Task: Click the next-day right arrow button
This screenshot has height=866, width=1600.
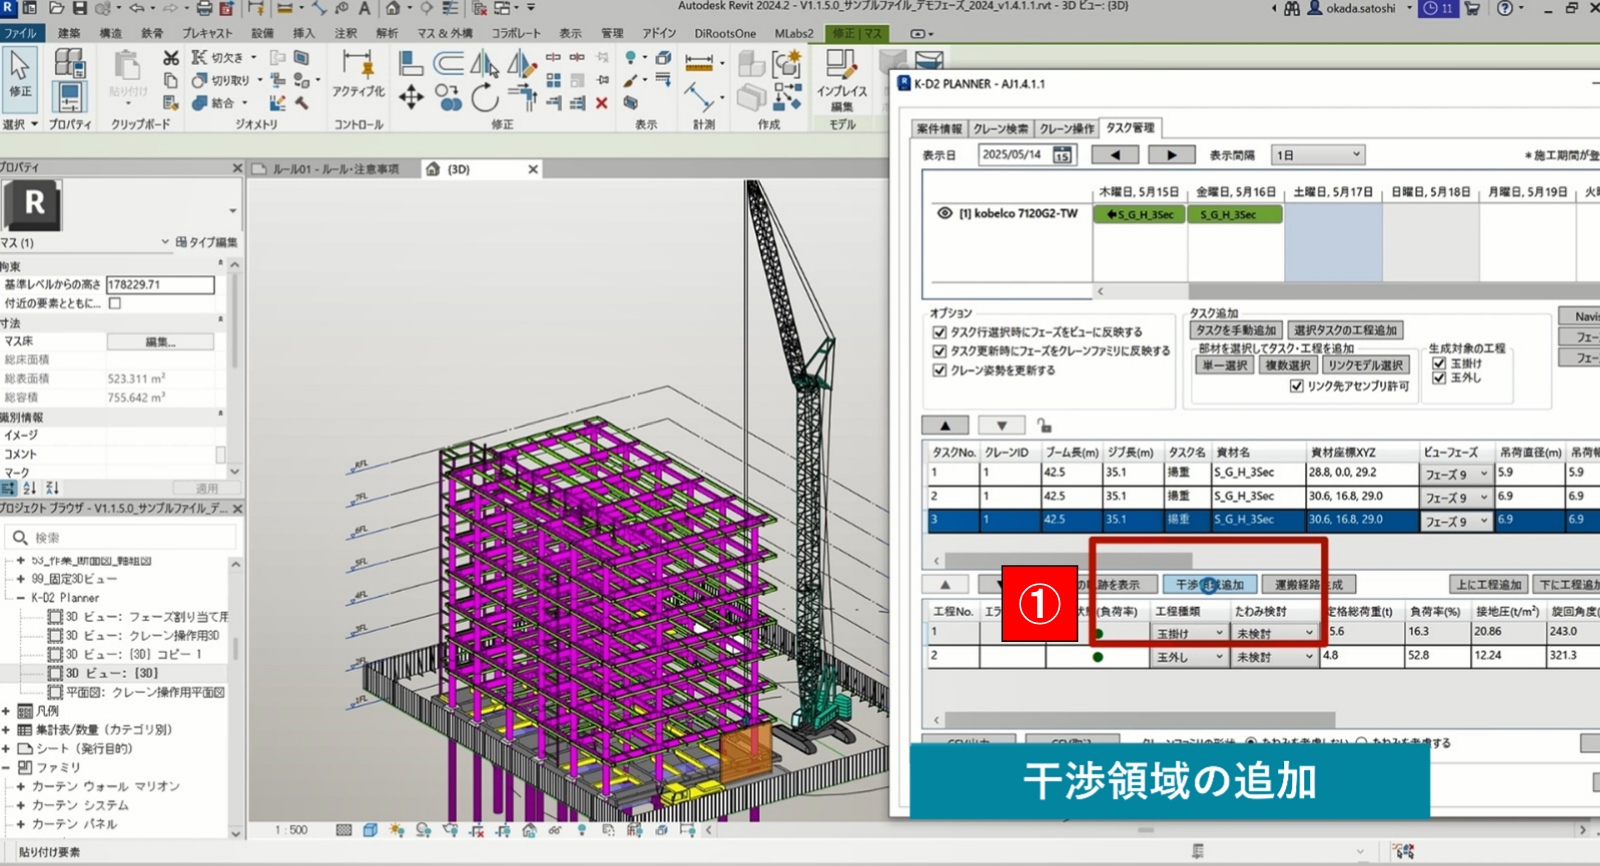Action: [1171, 155]
